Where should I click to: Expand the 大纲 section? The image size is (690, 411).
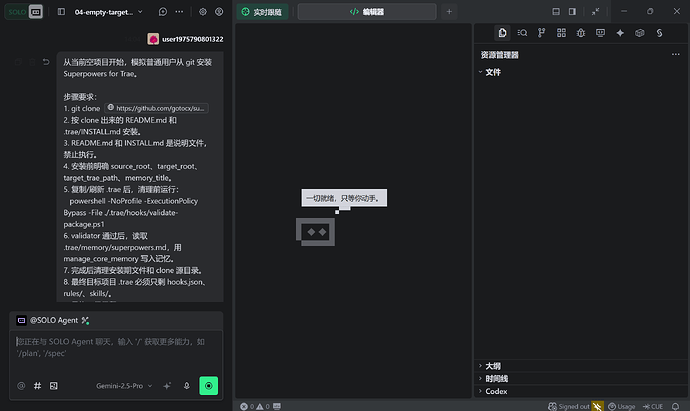coord(580,366)
